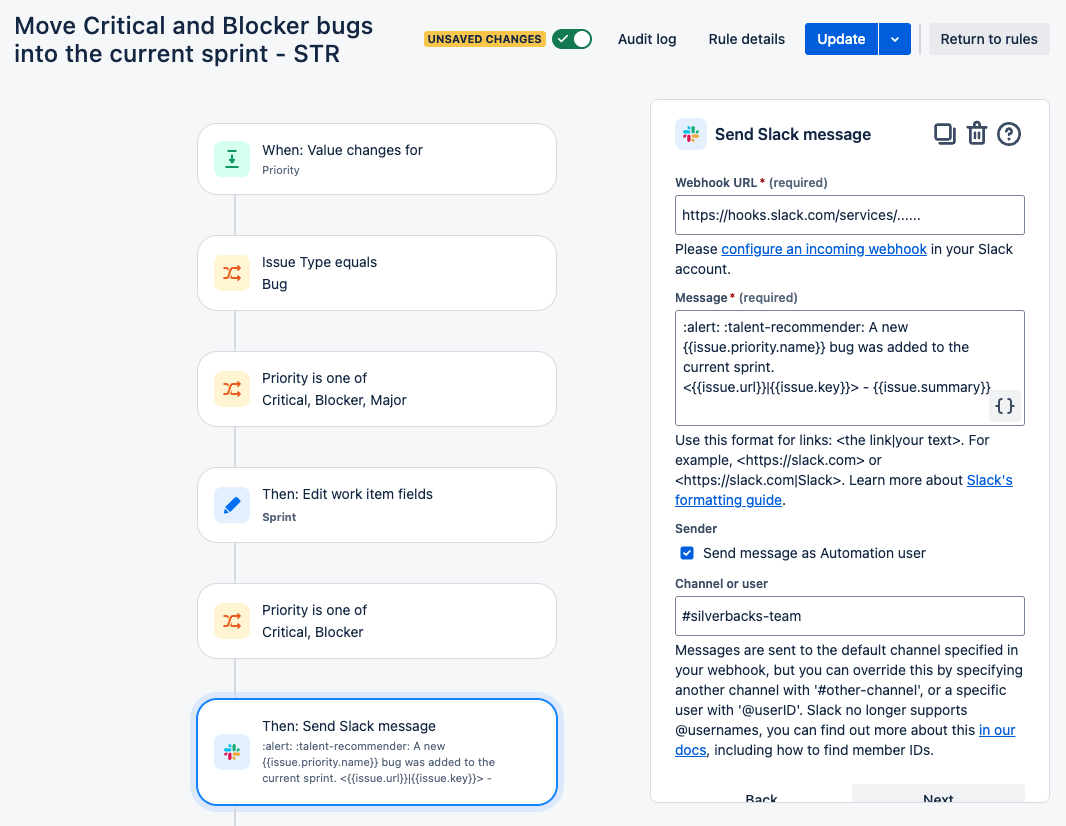Insert smart value with curly braces button
This screenshot has height=826, width=1066.
[x=1004, y=406]
